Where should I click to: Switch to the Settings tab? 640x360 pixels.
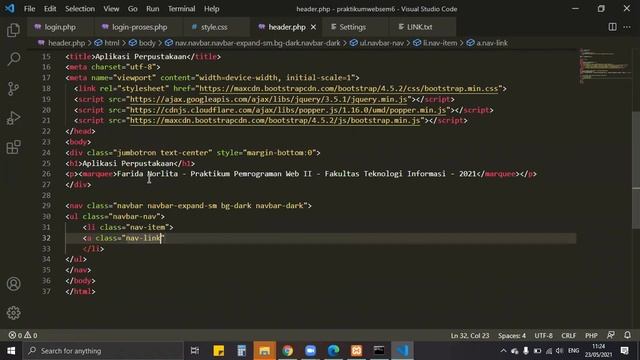coord(352,27)
